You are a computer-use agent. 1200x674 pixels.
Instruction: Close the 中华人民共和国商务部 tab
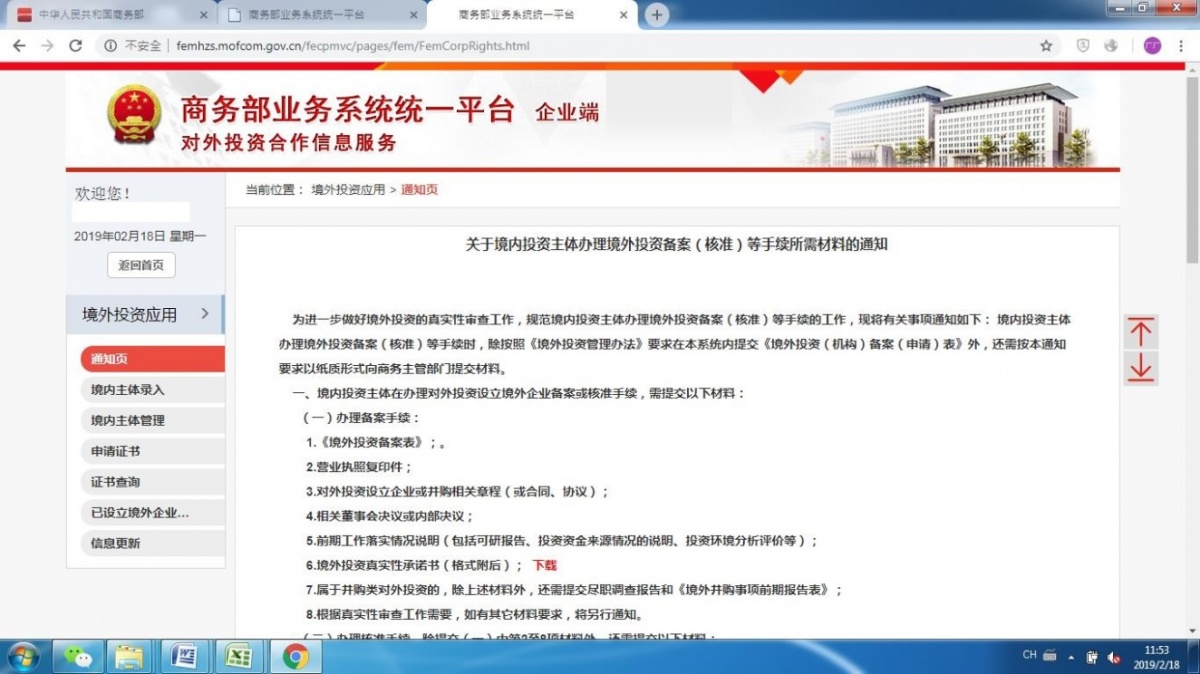click(204, 16)
